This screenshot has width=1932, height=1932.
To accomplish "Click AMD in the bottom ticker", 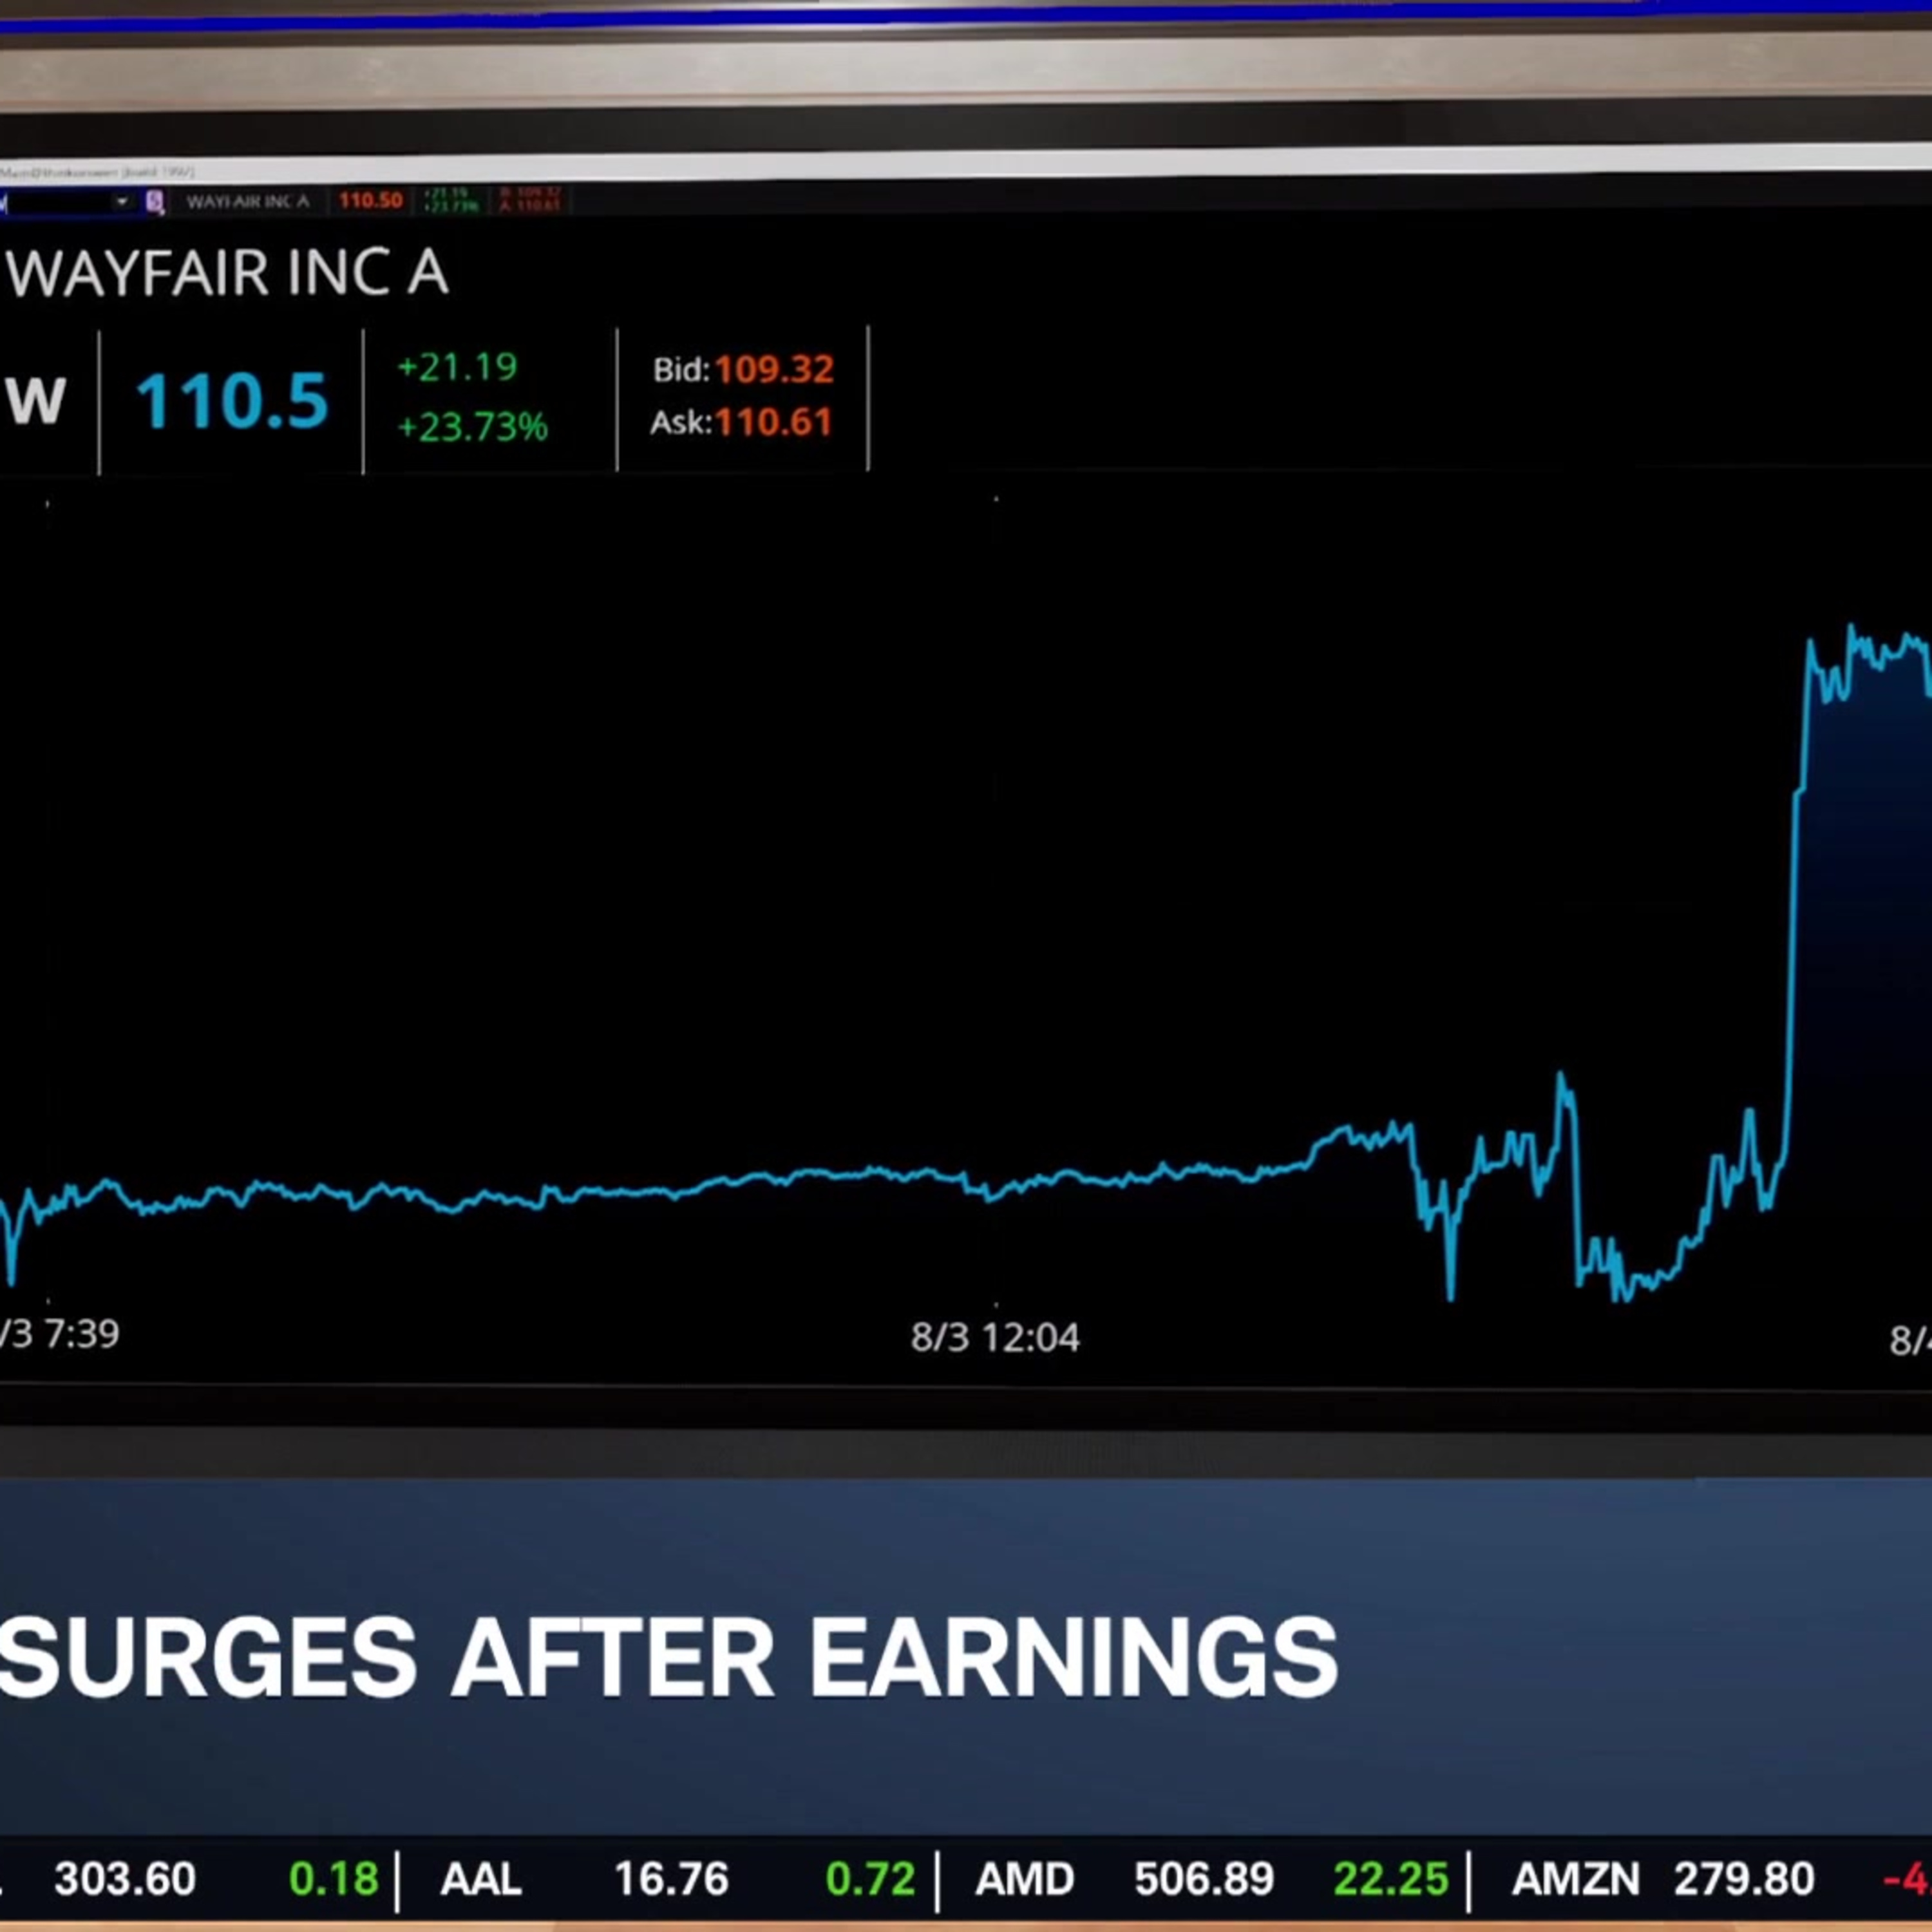I will (1024, 1879).
